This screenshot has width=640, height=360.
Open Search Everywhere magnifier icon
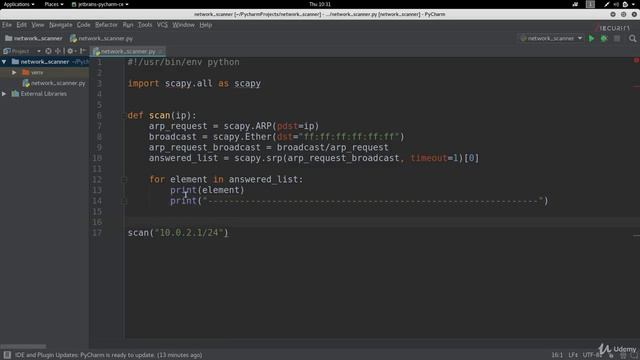tap(632, 38)
